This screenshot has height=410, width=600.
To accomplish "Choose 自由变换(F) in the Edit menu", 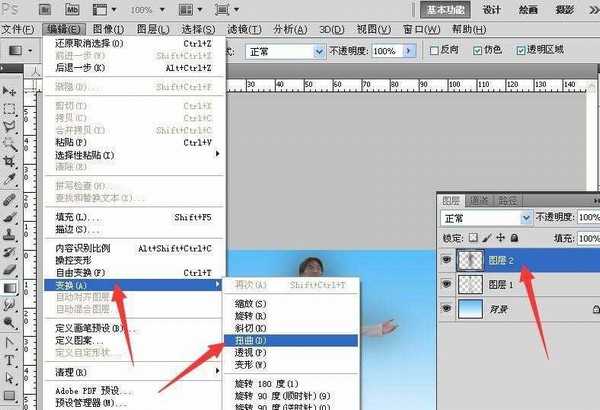I will 134,273.
